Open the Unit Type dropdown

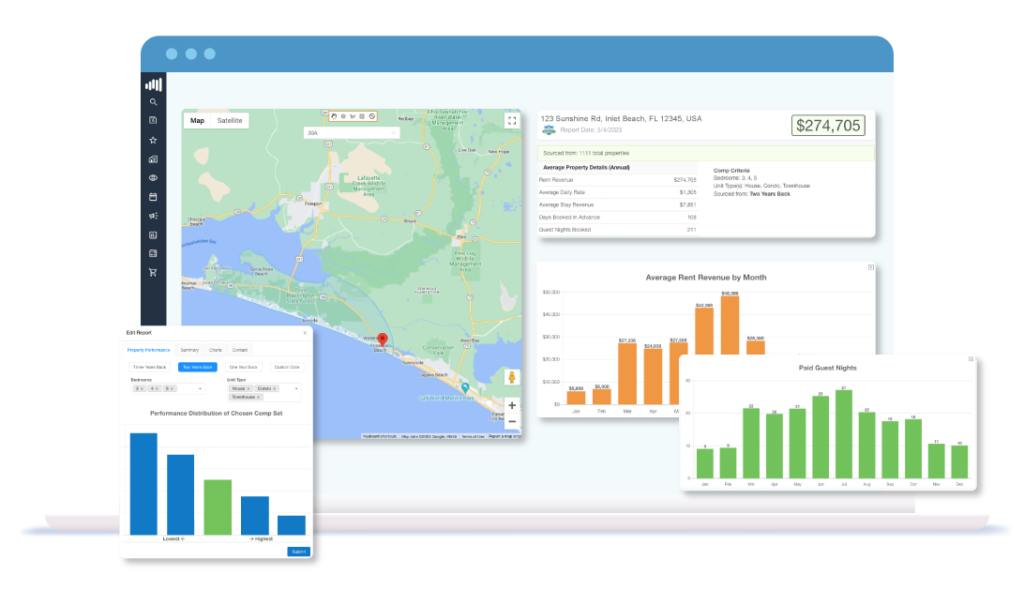296,388
